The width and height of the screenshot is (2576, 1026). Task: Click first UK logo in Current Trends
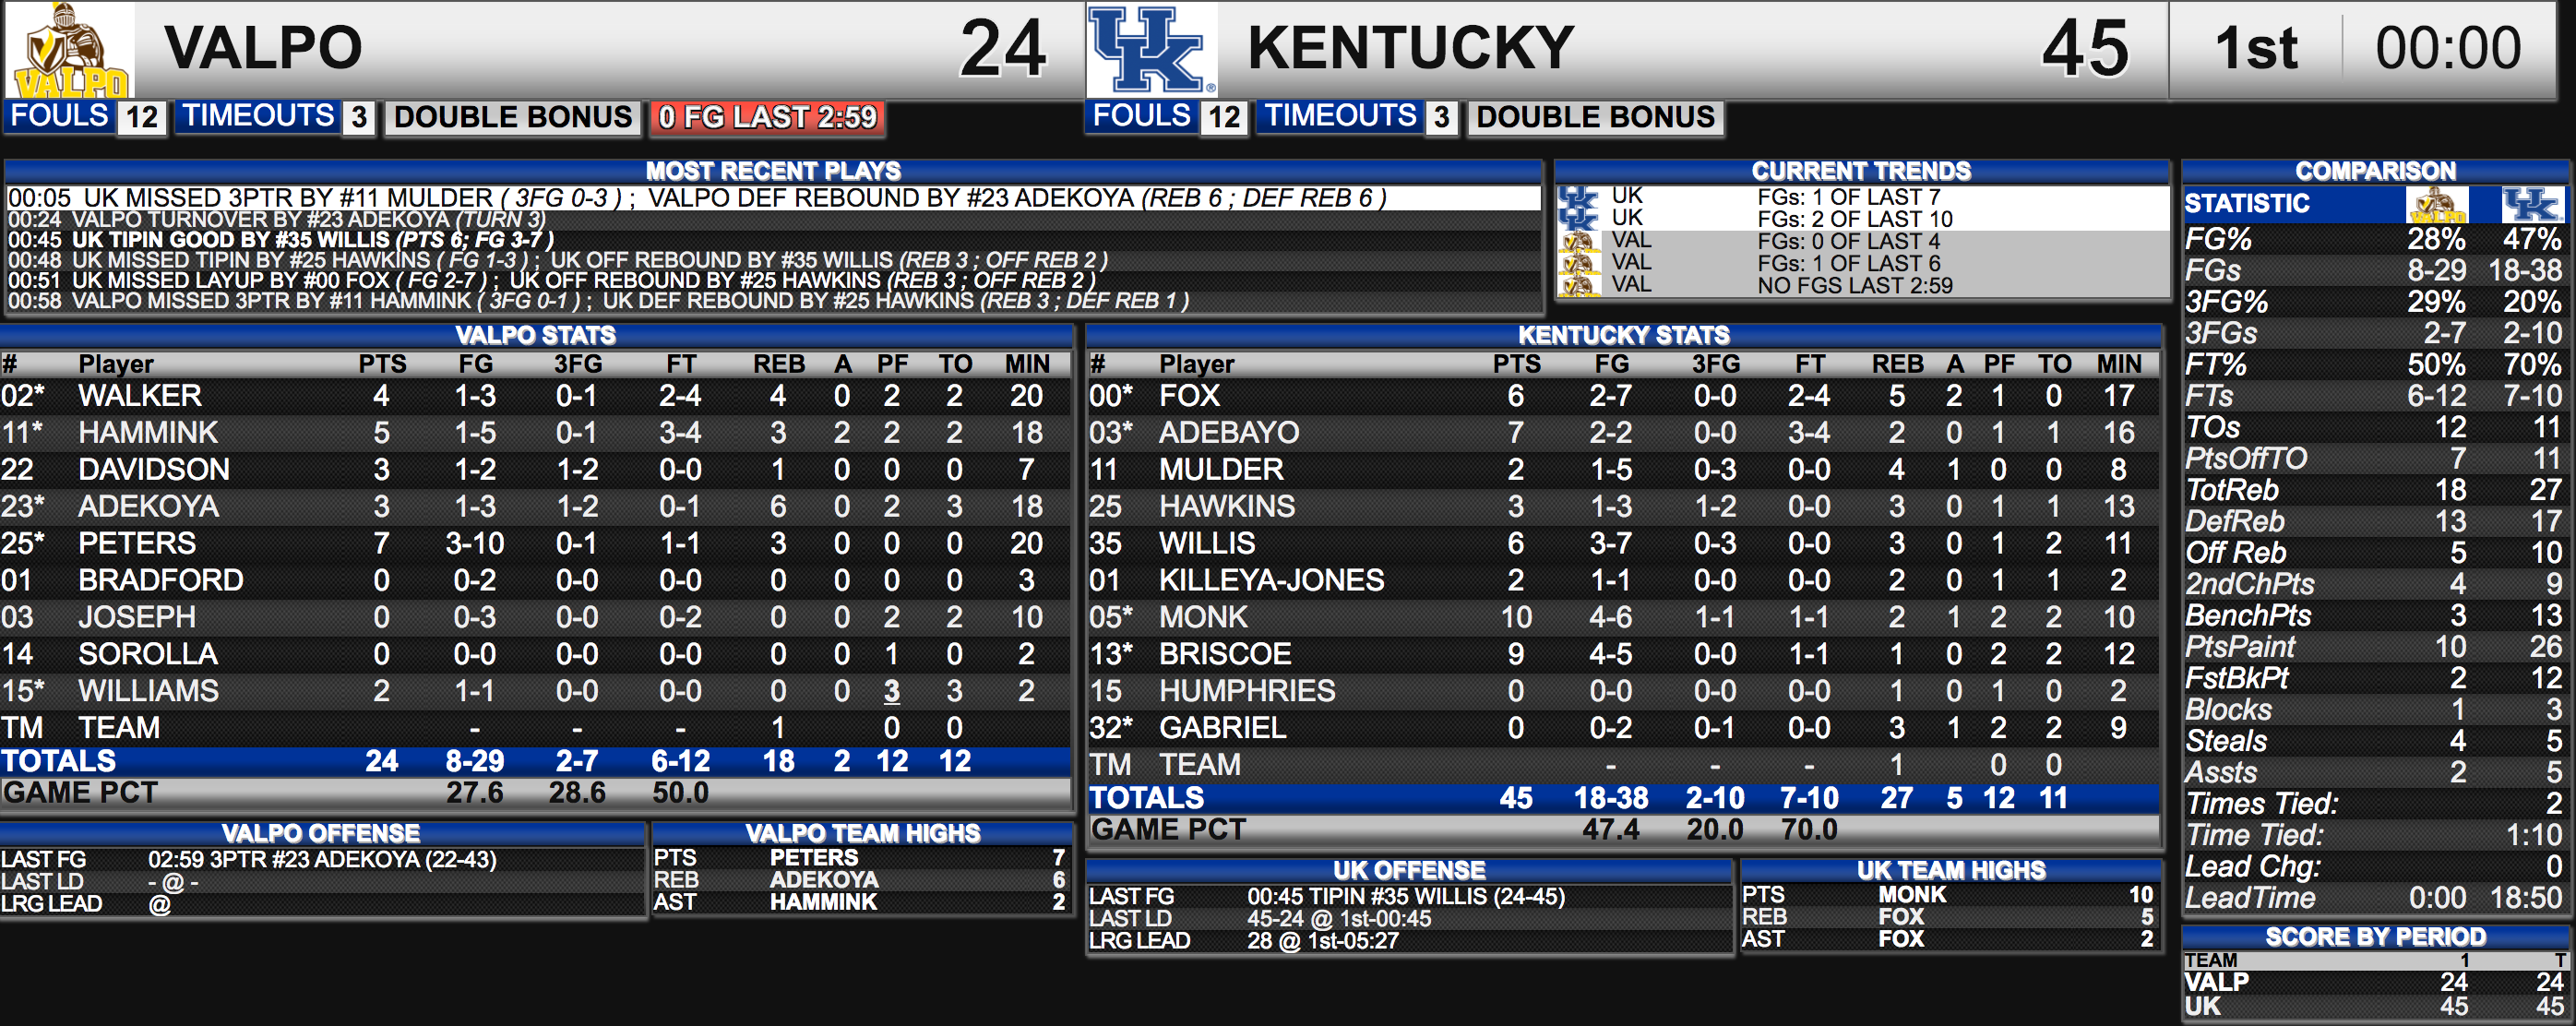coord(1578,197)
